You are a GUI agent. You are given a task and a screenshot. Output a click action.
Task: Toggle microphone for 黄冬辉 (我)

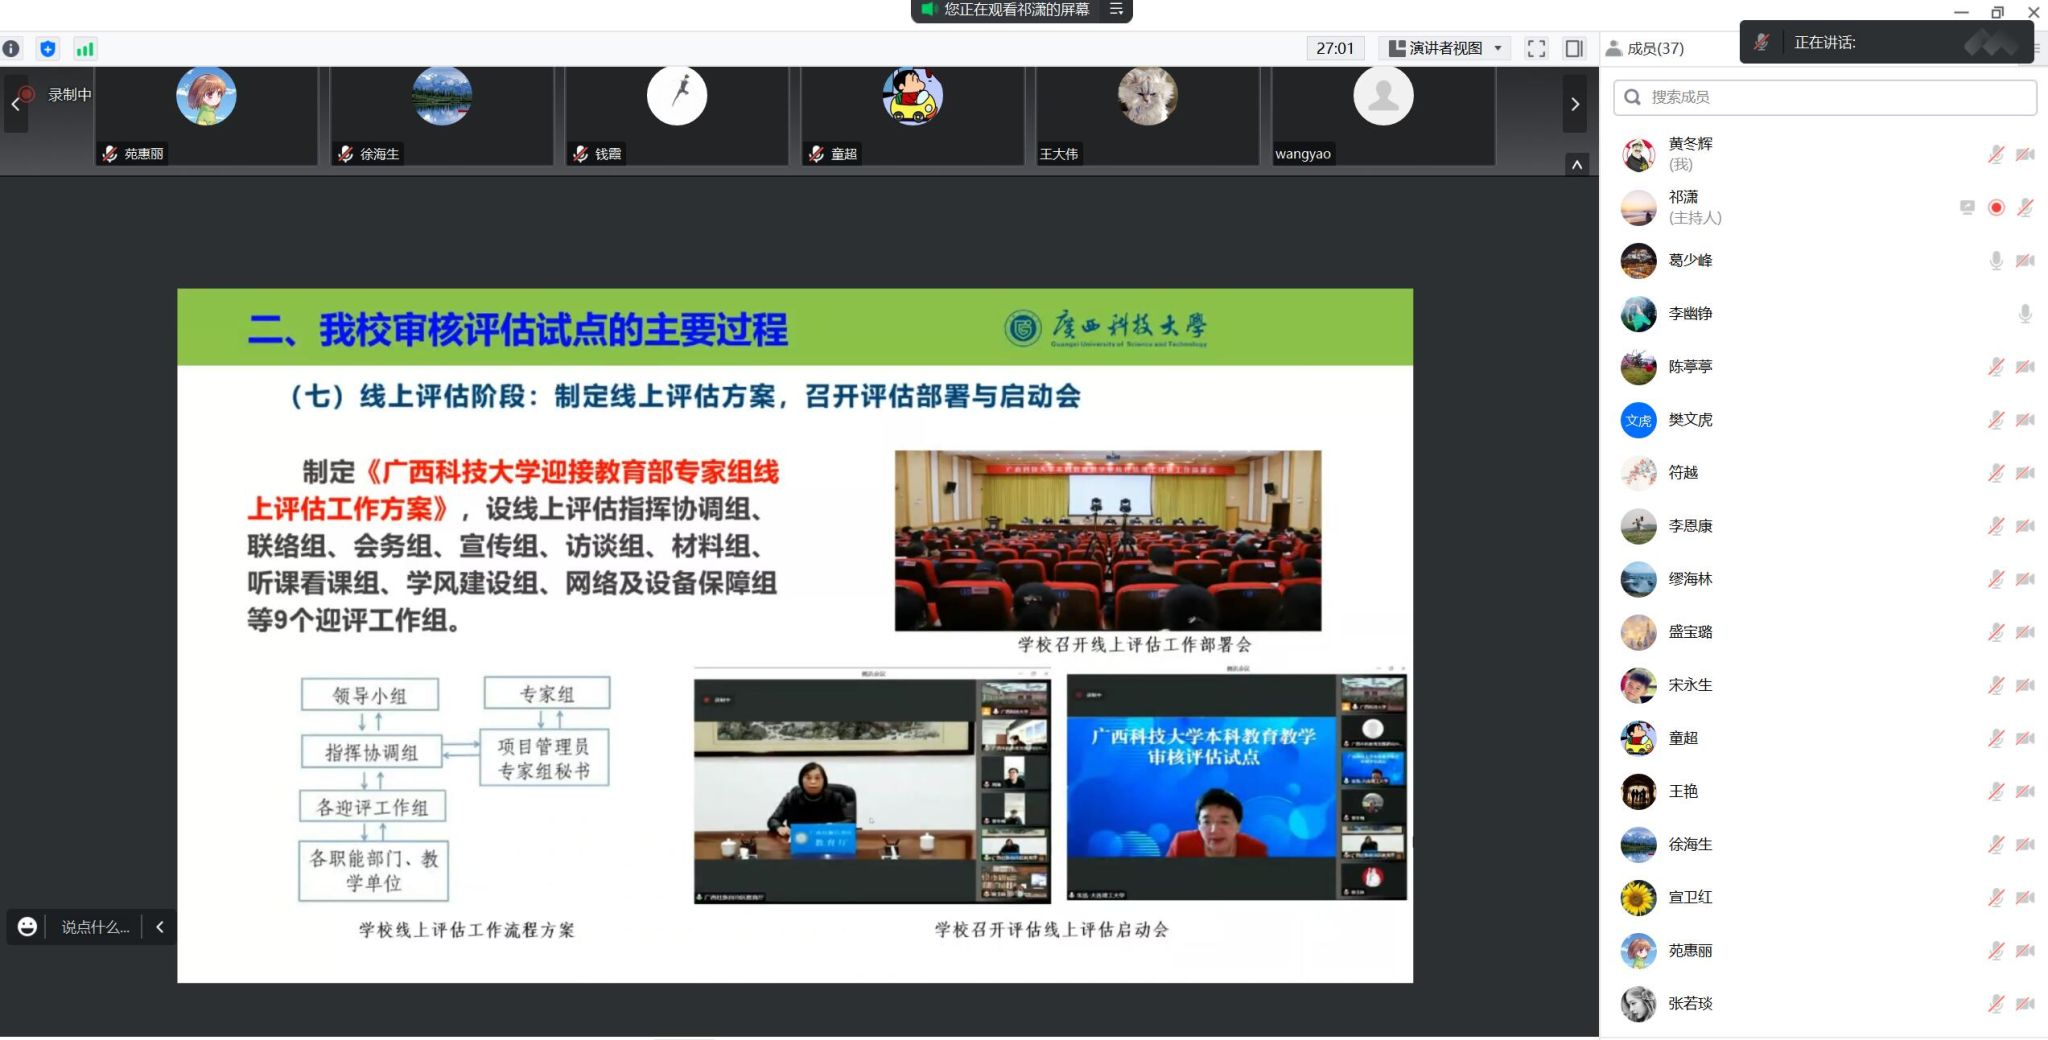click(1995, 154)
